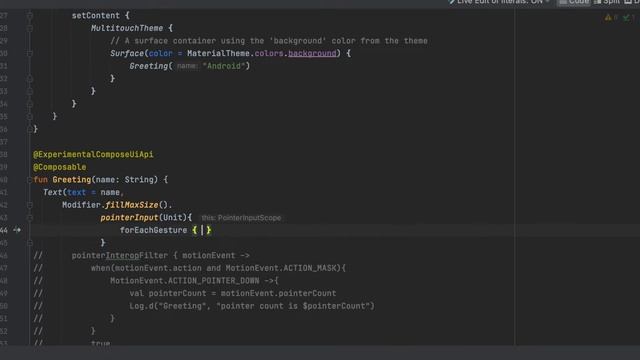Collapse the Modifier.fillMaxSize line fold marker
640x360 pixels.
click(30, 205)
